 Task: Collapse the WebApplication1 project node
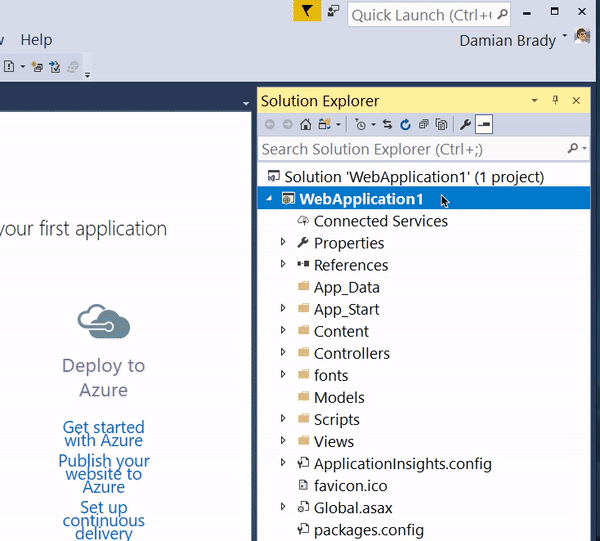tap(269, 198)
